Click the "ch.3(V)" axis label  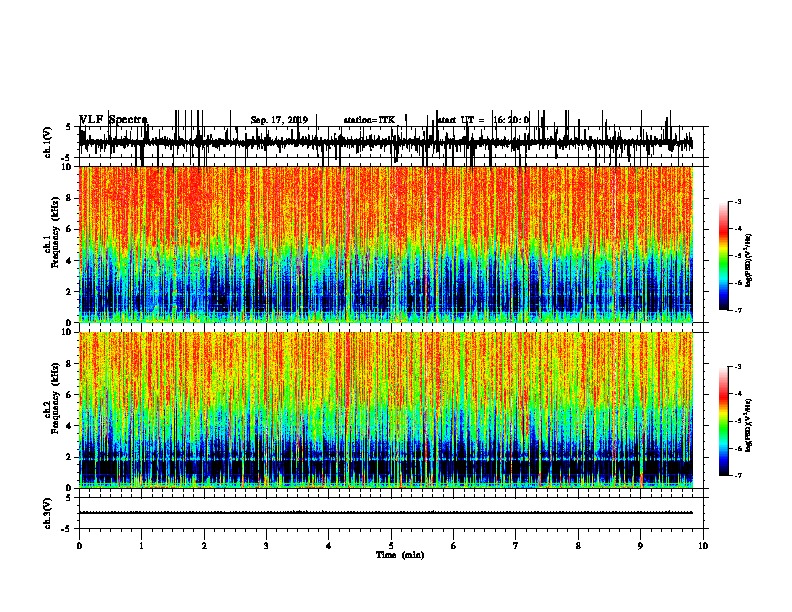pyautogui.click(x=48, y=513)
